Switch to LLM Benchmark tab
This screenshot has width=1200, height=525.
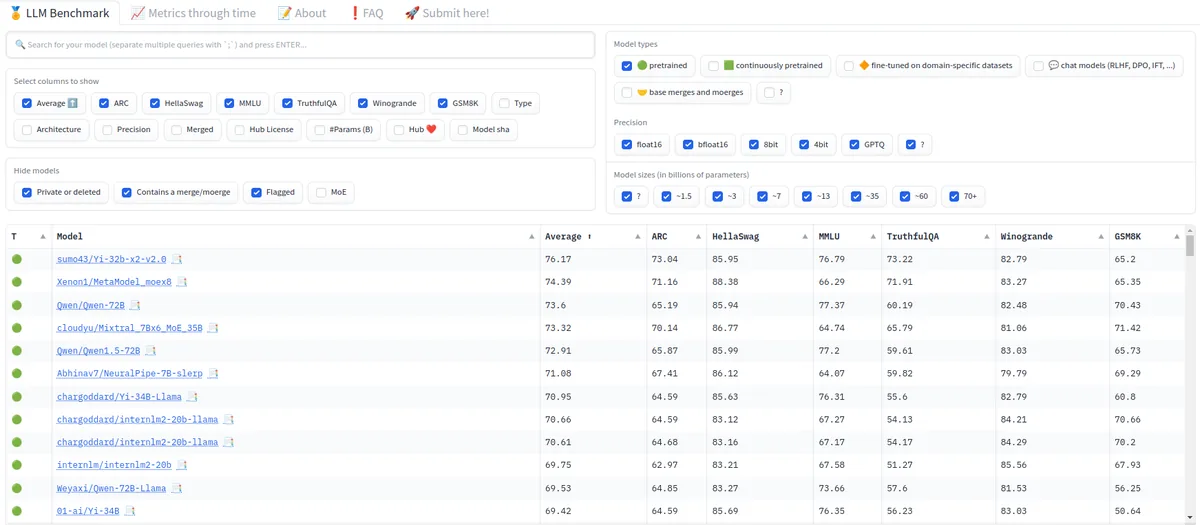tap(60, 13)
